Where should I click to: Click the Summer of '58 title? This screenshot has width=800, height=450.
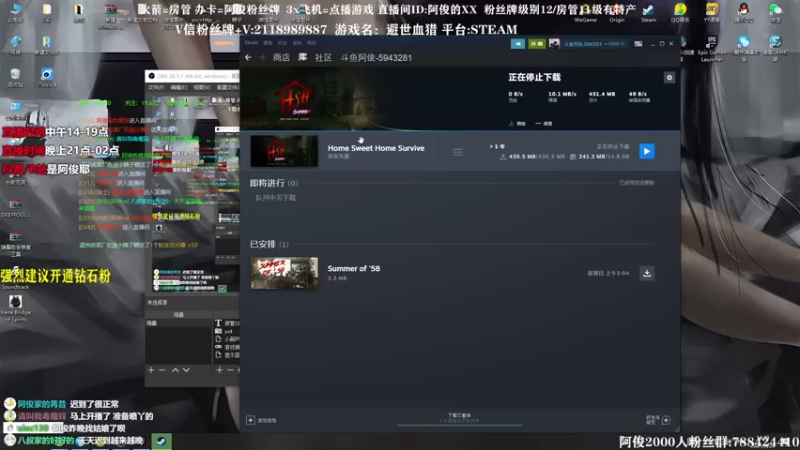point(354,268)
